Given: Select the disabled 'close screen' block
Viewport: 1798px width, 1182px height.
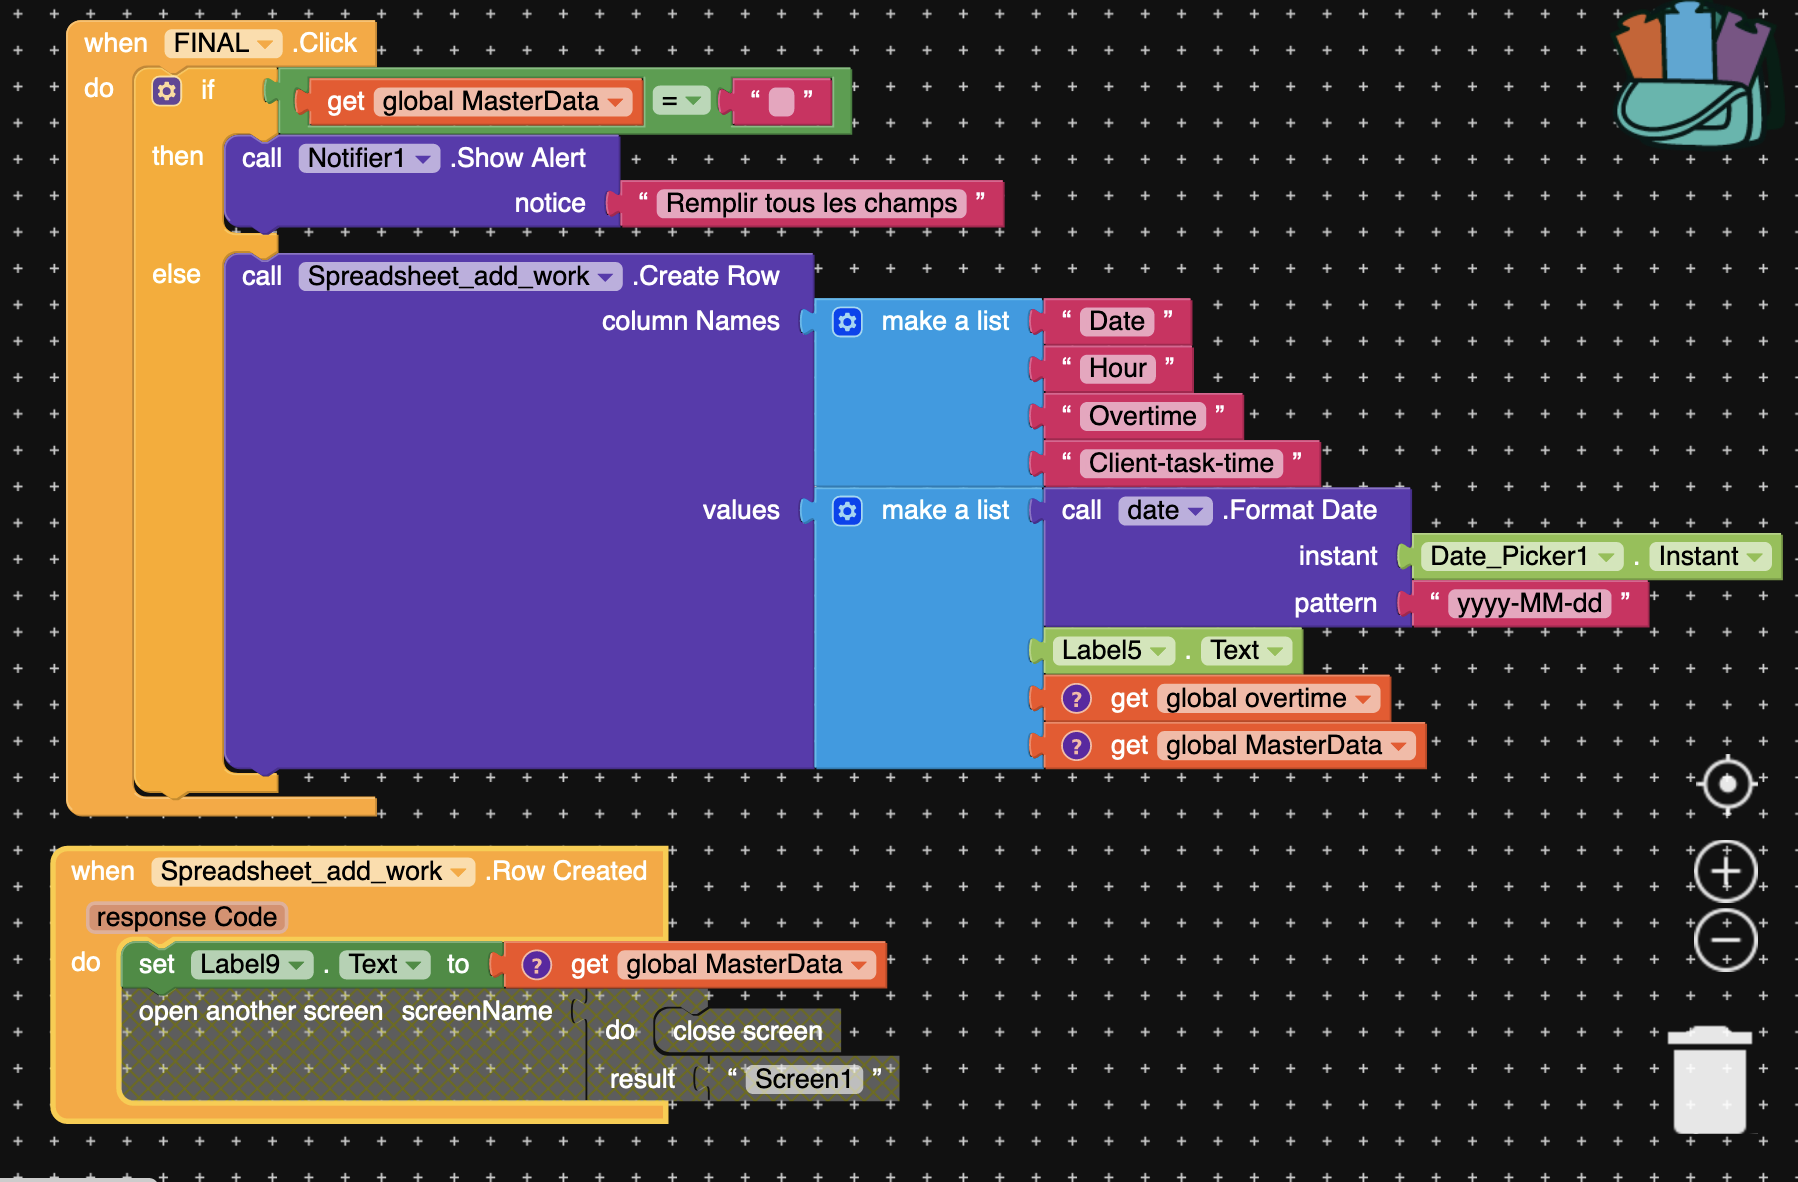Looking at the screenshot, I should point(747,1032).
